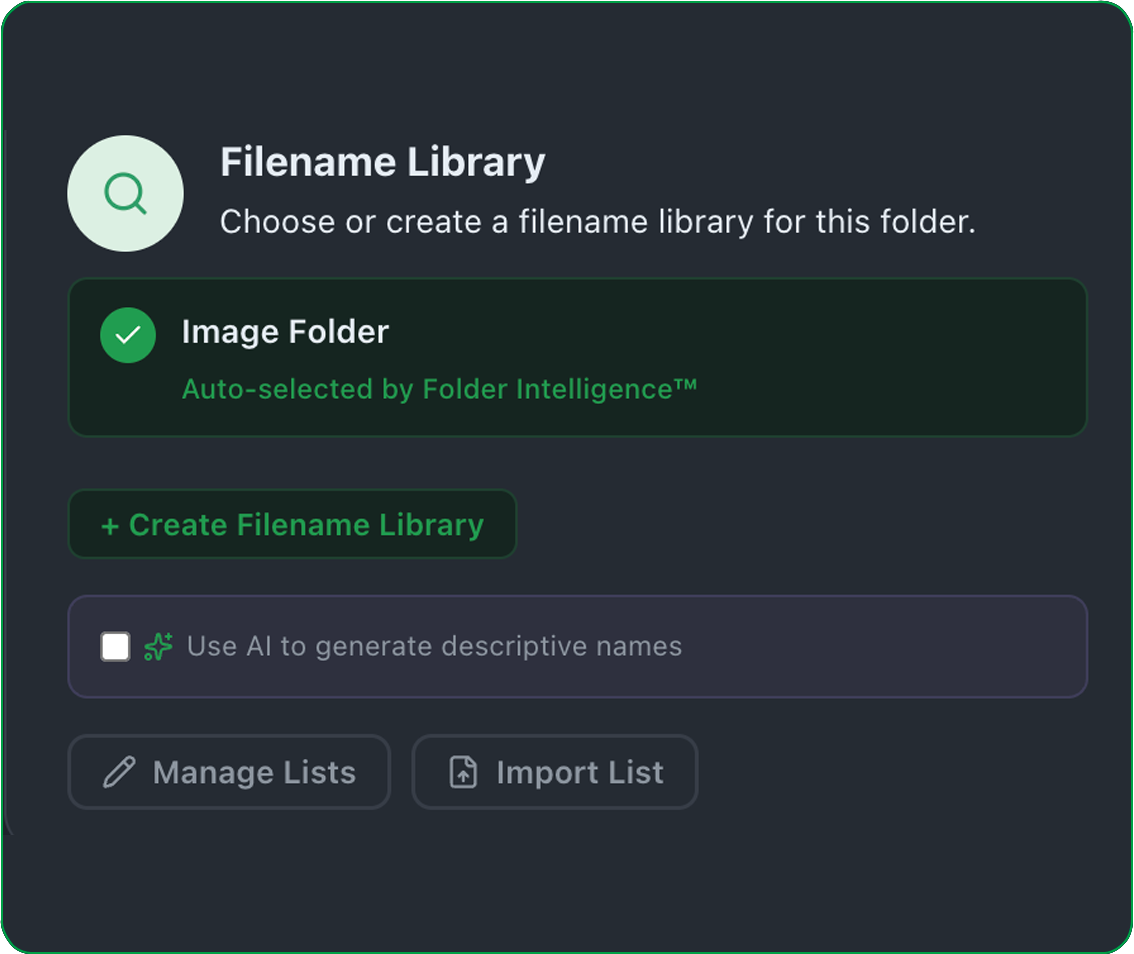Click 'Auto-selected by Folder Intelligence™' text
Image resolution: width=1134 pixels, height=954 pixels.
[440, 389]
